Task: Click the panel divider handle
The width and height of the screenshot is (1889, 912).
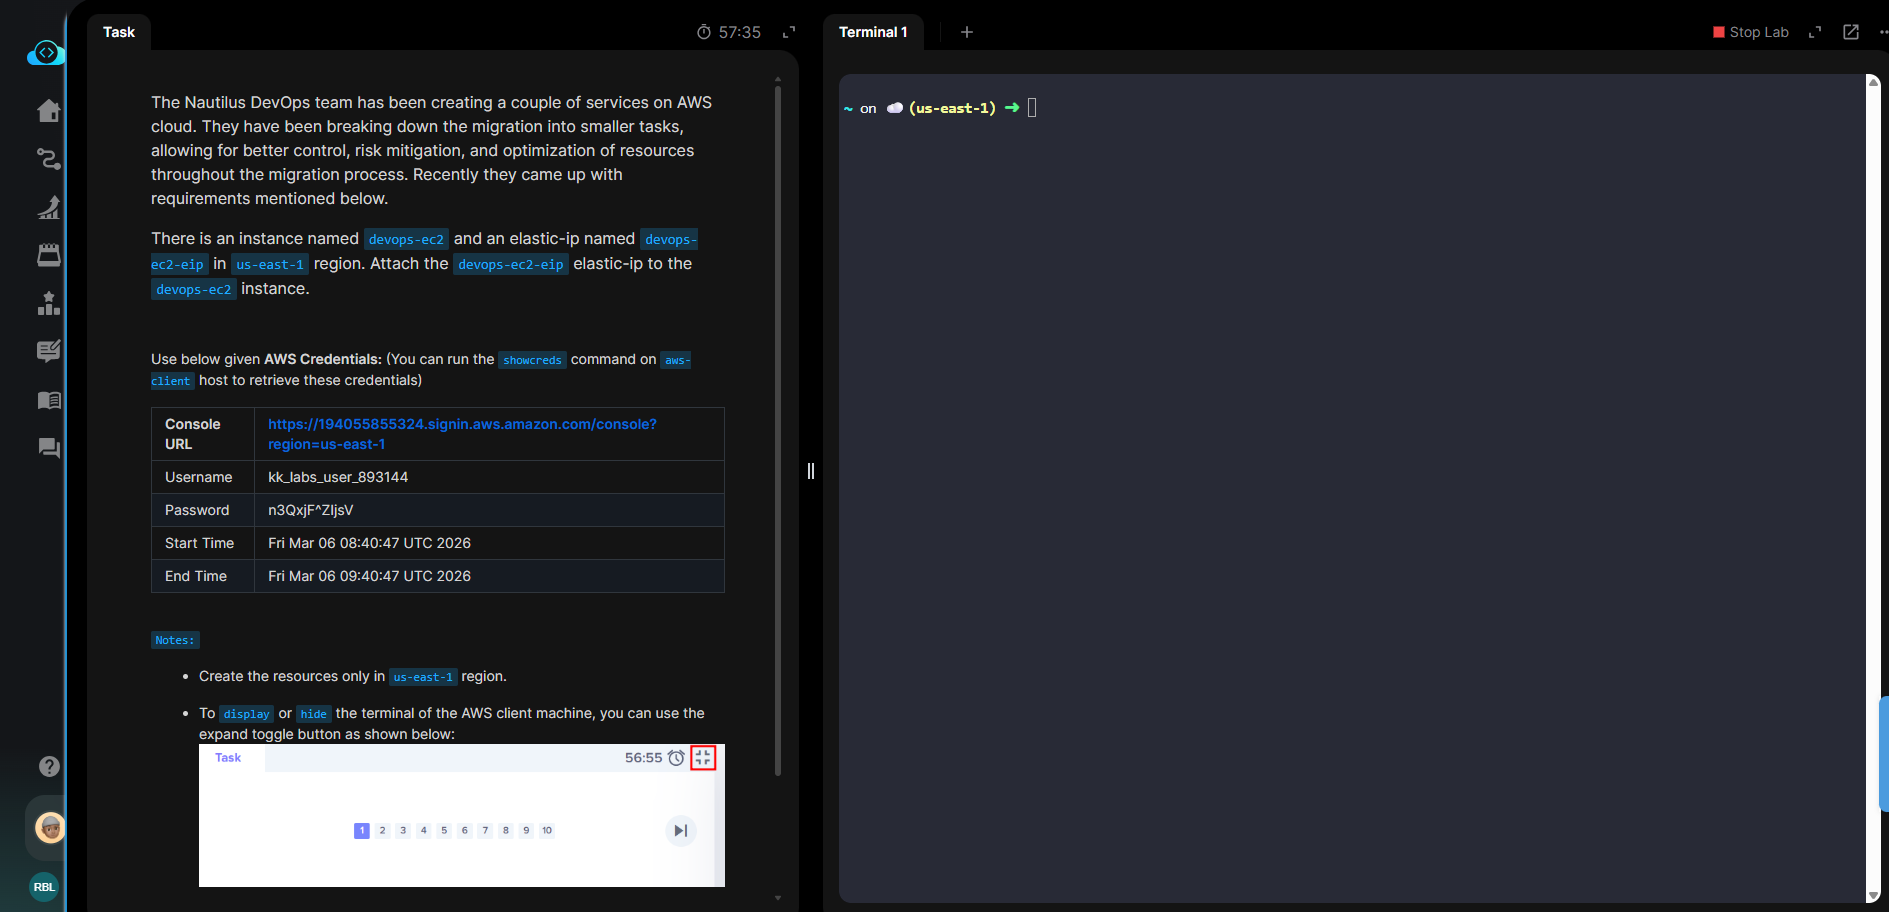Action: pyautogui.click(x=811, y=471)
